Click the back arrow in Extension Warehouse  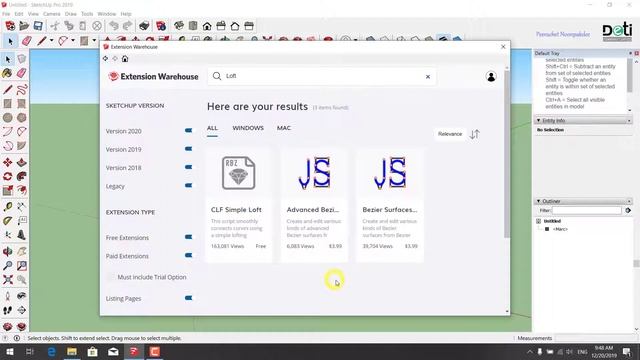pyautogui.click(x=105, y=59)
